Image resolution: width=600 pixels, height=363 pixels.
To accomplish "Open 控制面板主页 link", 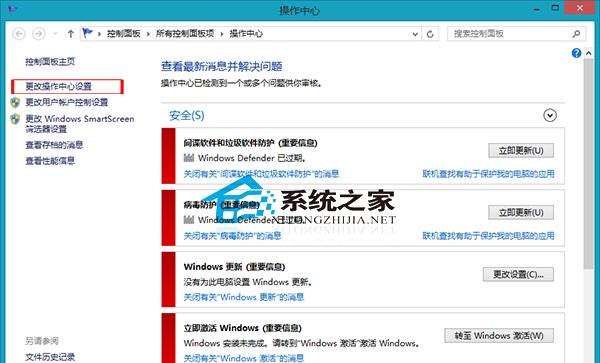I will click(x=50, y=62).
